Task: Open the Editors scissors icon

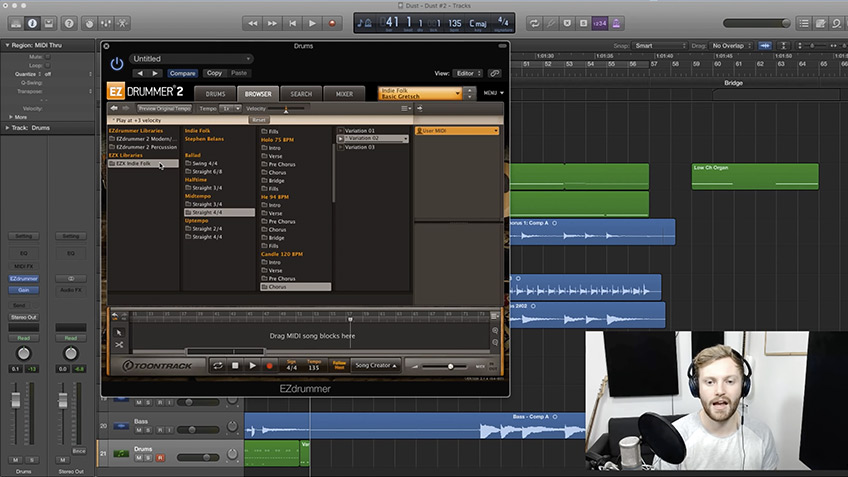Action: click(123, 23)
